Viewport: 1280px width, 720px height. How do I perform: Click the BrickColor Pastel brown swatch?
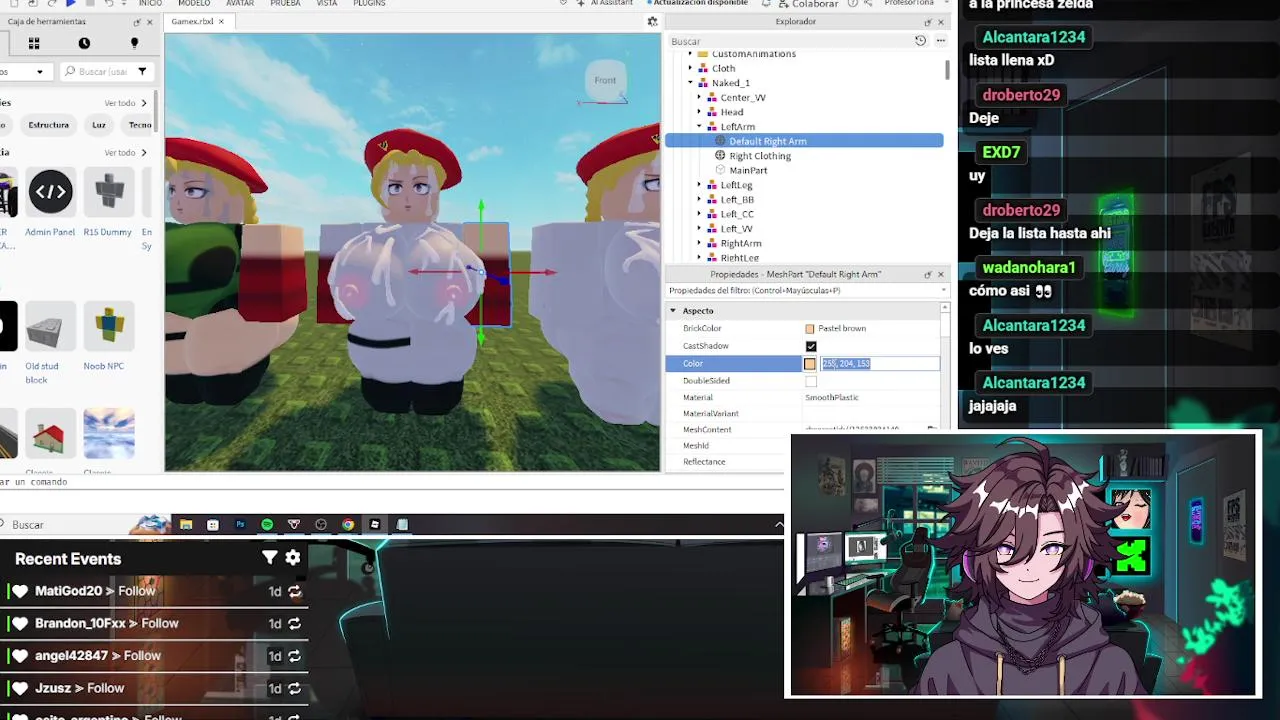click(810, 329)
